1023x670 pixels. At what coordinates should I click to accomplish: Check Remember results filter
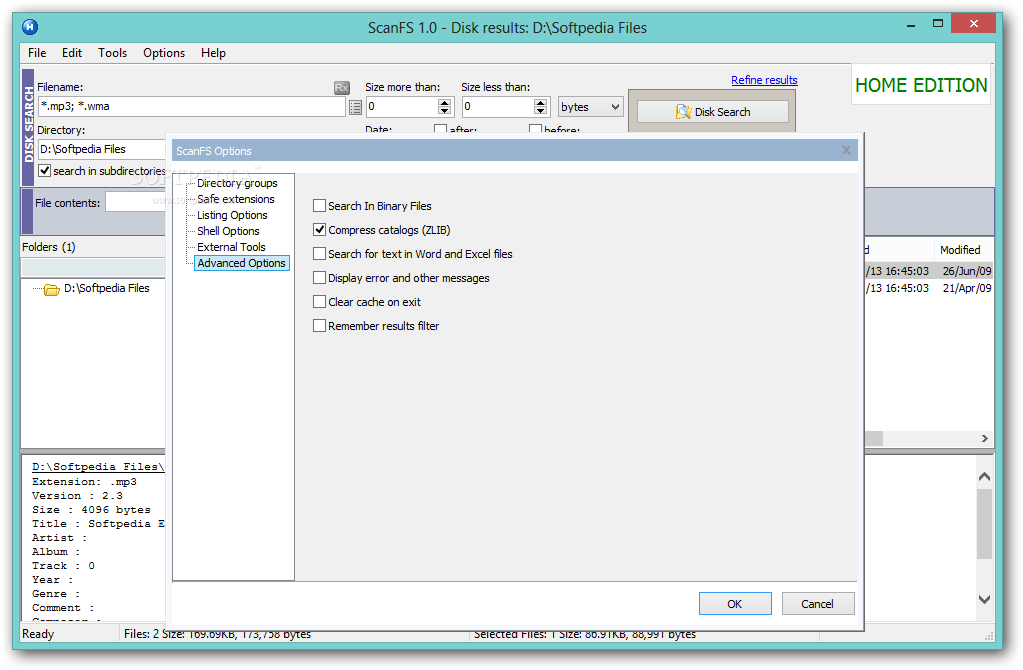click(x=319, y=326)
